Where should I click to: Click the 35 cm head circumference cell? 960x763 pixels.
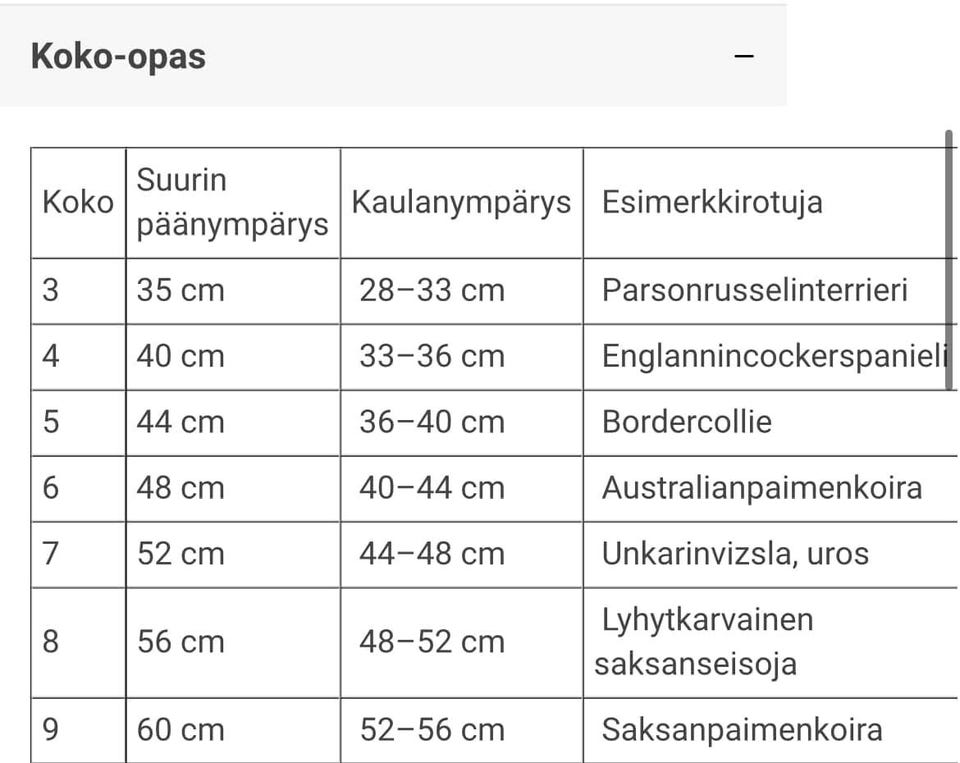pyautogui.click(x=181, y=290)
